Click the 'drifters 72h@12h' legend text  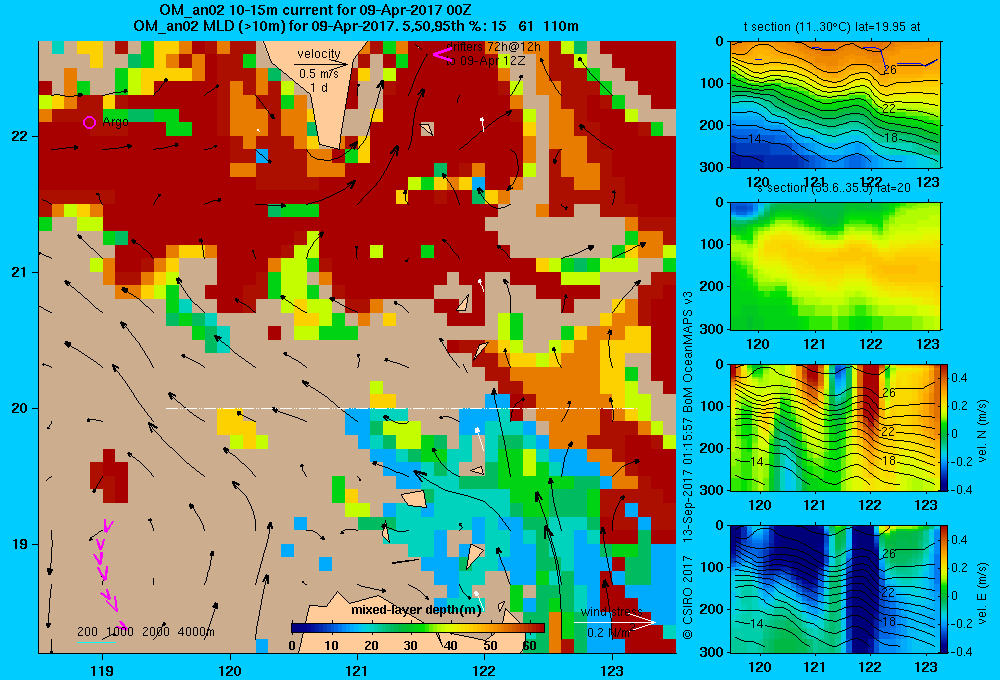tap(494, 47)
